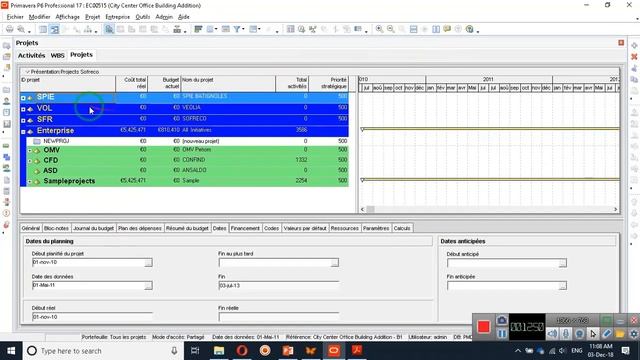The width and height of the screenshot is (640, 360).
Task: Open date picker for Début anticipé
Action: point(562,263)
